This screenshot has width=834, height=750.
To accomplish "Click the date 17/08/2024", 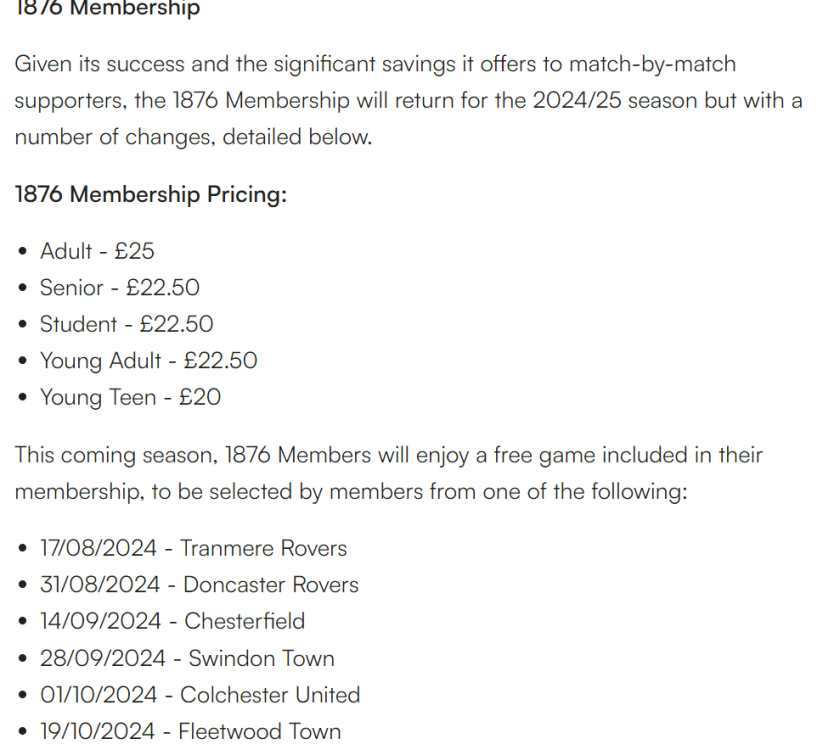I will click(x=98, y=548).
